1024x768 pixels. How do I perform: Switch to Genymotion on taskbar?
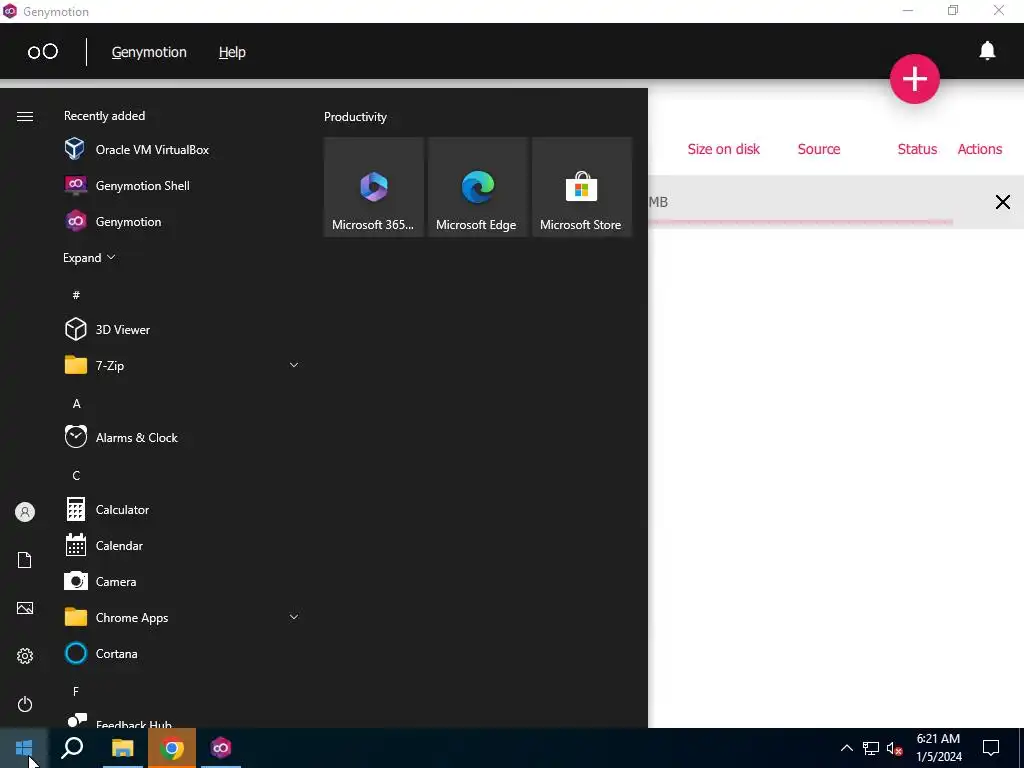click(221, 748)
